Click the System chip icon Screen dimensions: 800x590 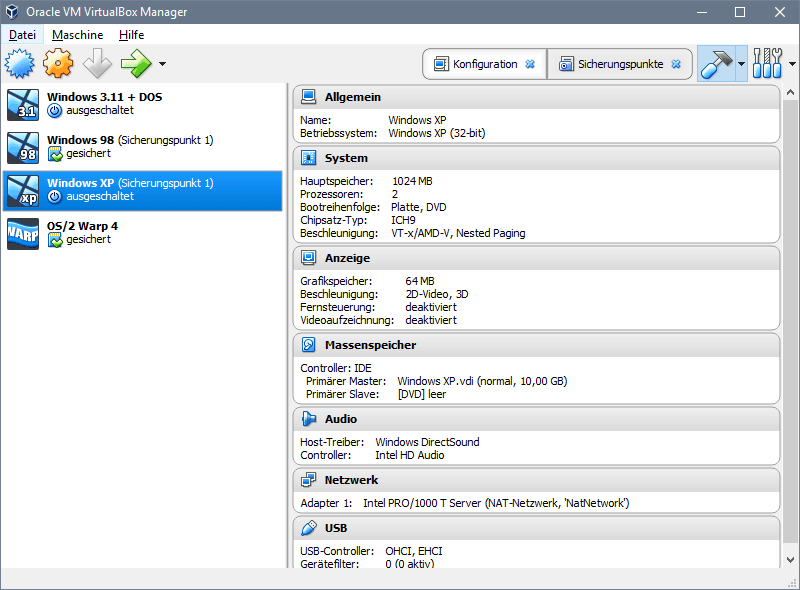pos(309,158)
